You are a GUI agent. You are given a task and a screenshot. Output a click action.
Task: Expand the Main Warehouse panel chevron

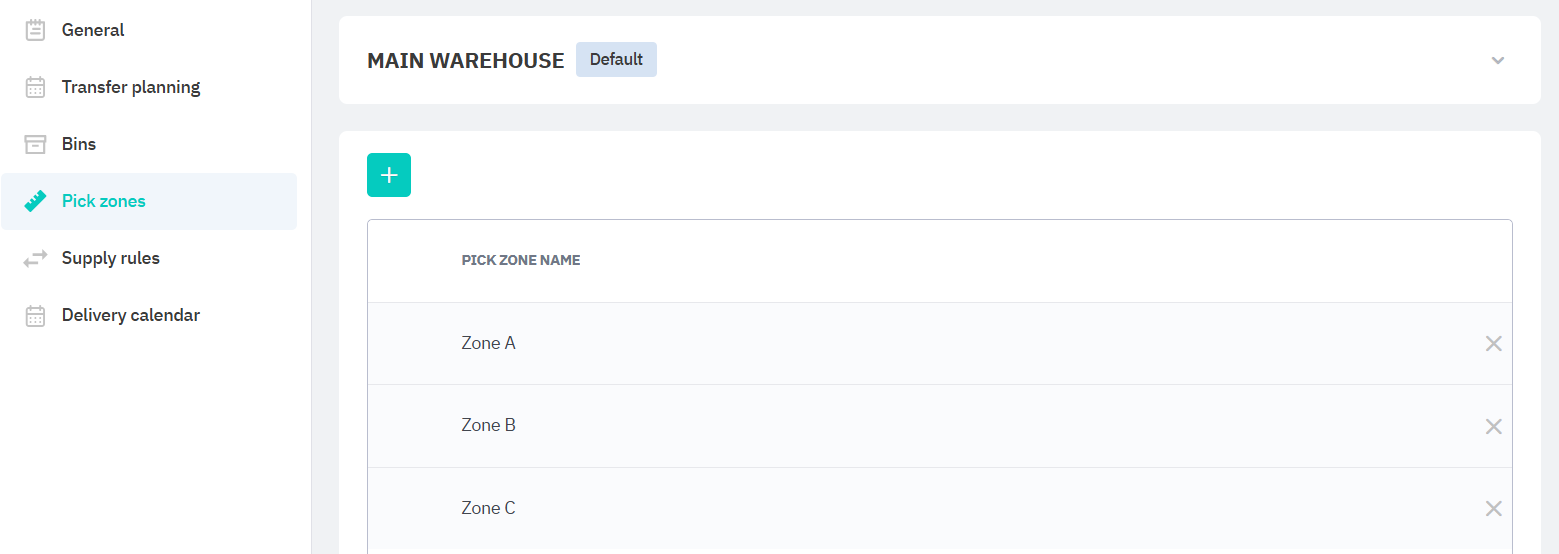(1497, 60)
